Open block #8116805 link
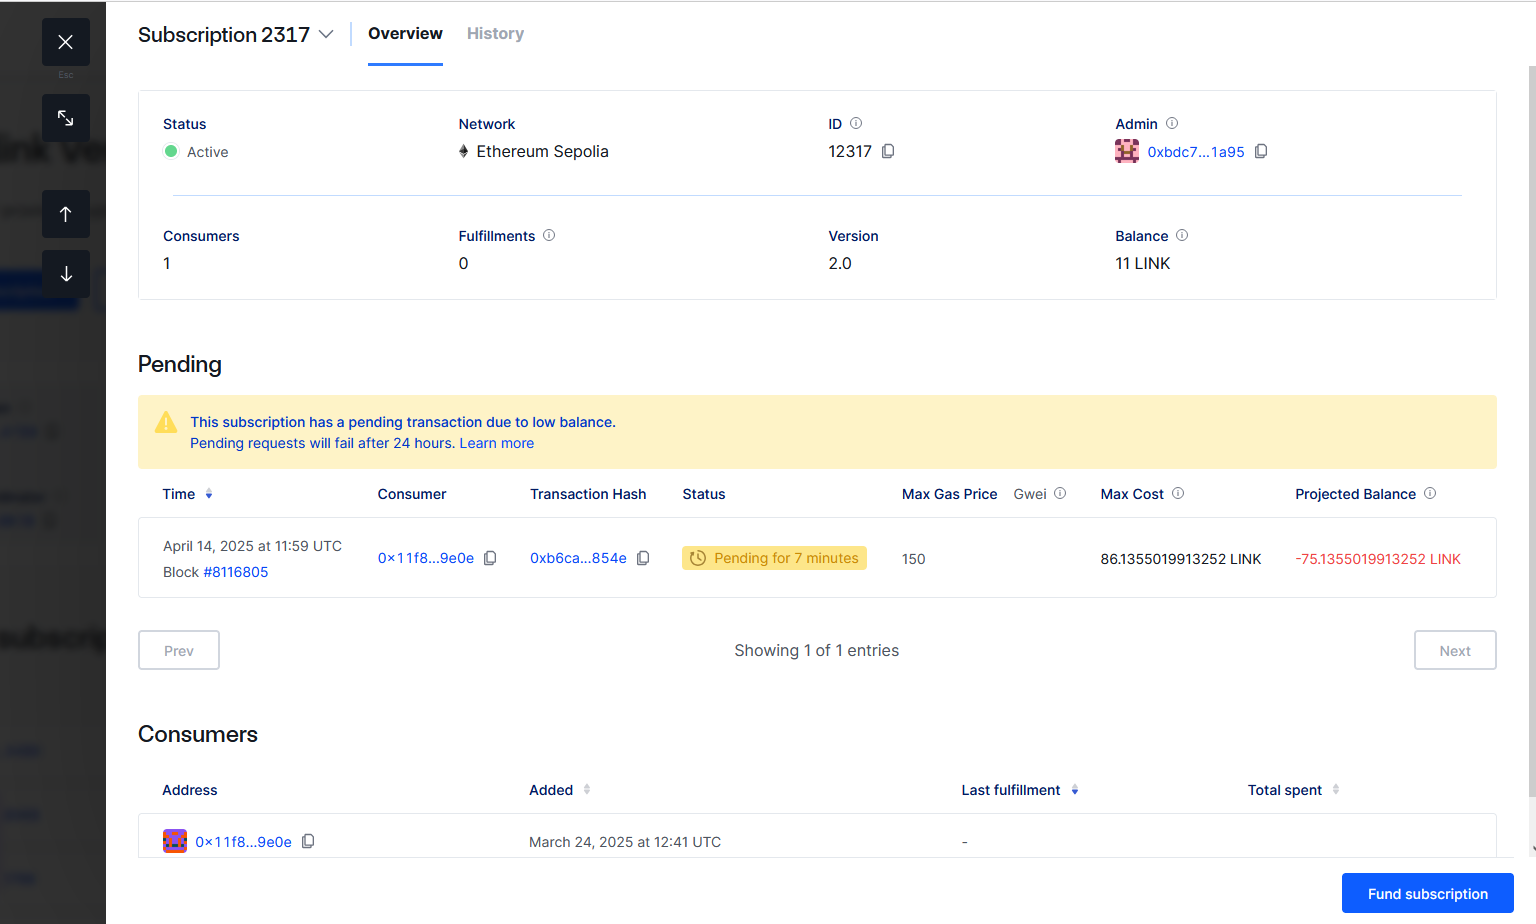Screen dimensions: 1536x924 pyautogui.click(x=236, y=572)
